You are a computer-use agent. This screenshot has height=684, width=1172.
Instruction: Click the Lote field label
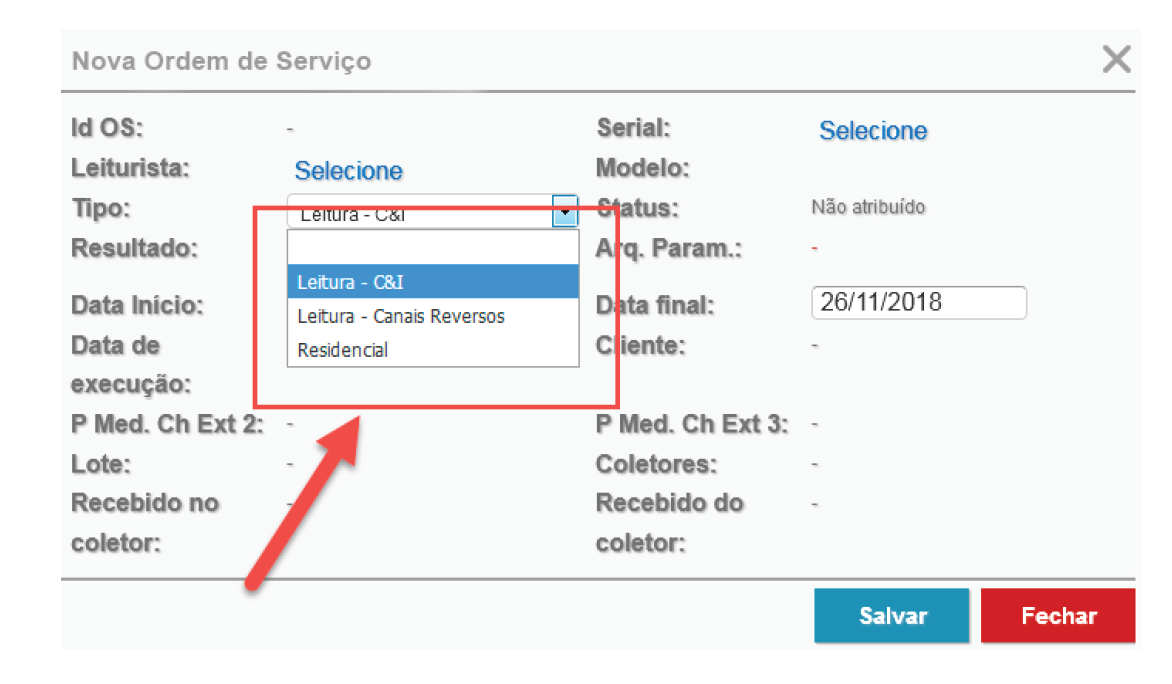[x=101, y=465]
